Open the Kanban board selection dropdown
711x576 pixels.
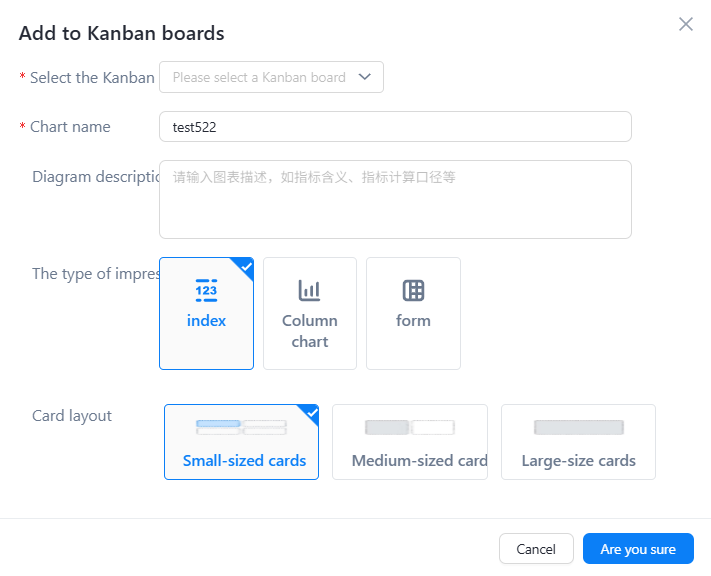pyautogui.click(x=271, y=77)
